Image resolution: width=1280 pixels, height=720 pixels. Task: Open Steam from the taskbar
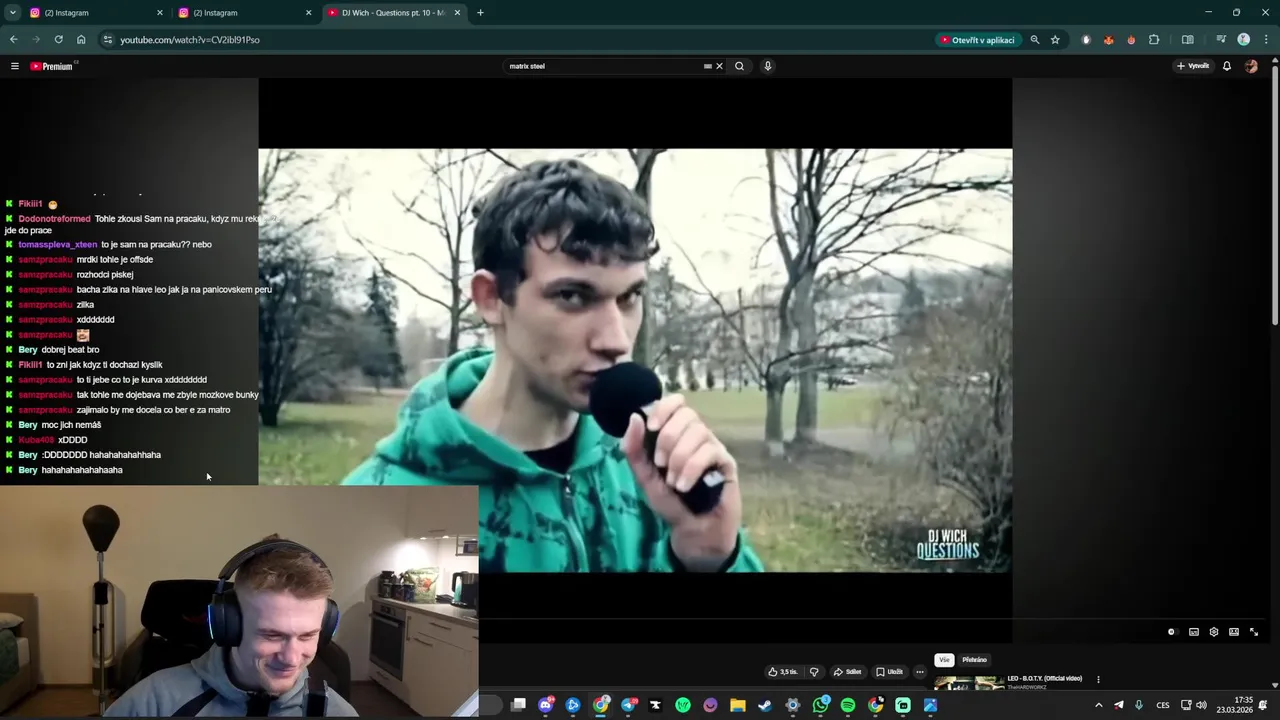765,705
